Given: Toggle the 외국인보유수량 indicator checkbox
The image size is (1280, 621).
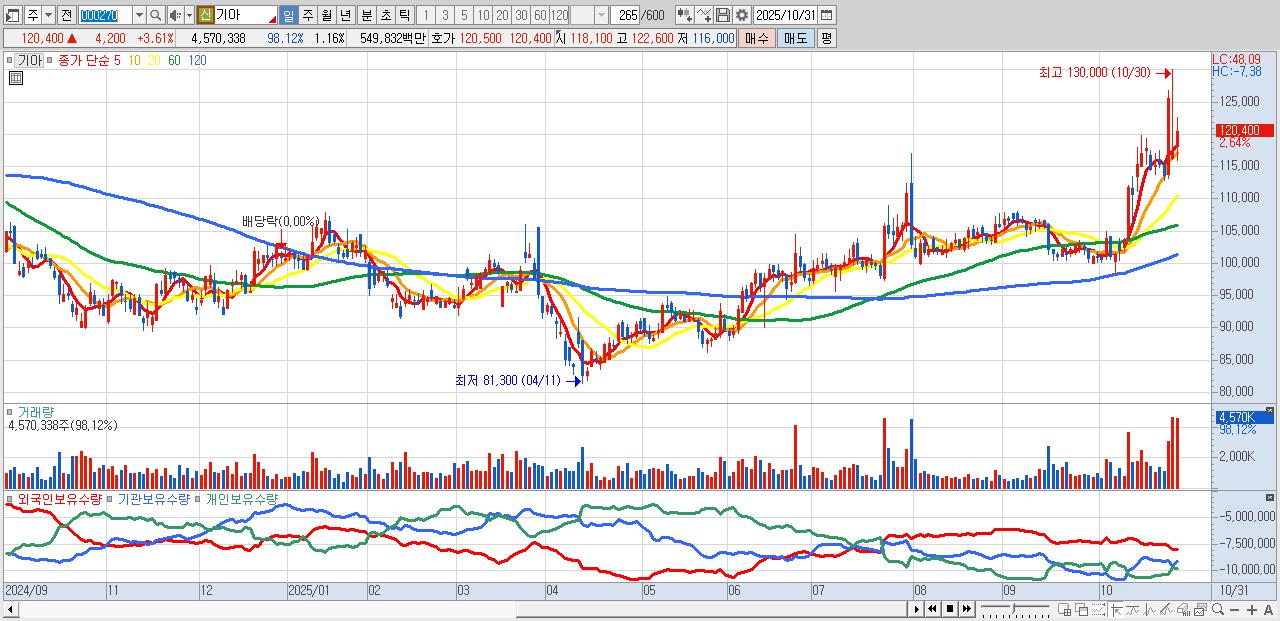Looking at the screenshot, I should point(11,499).
